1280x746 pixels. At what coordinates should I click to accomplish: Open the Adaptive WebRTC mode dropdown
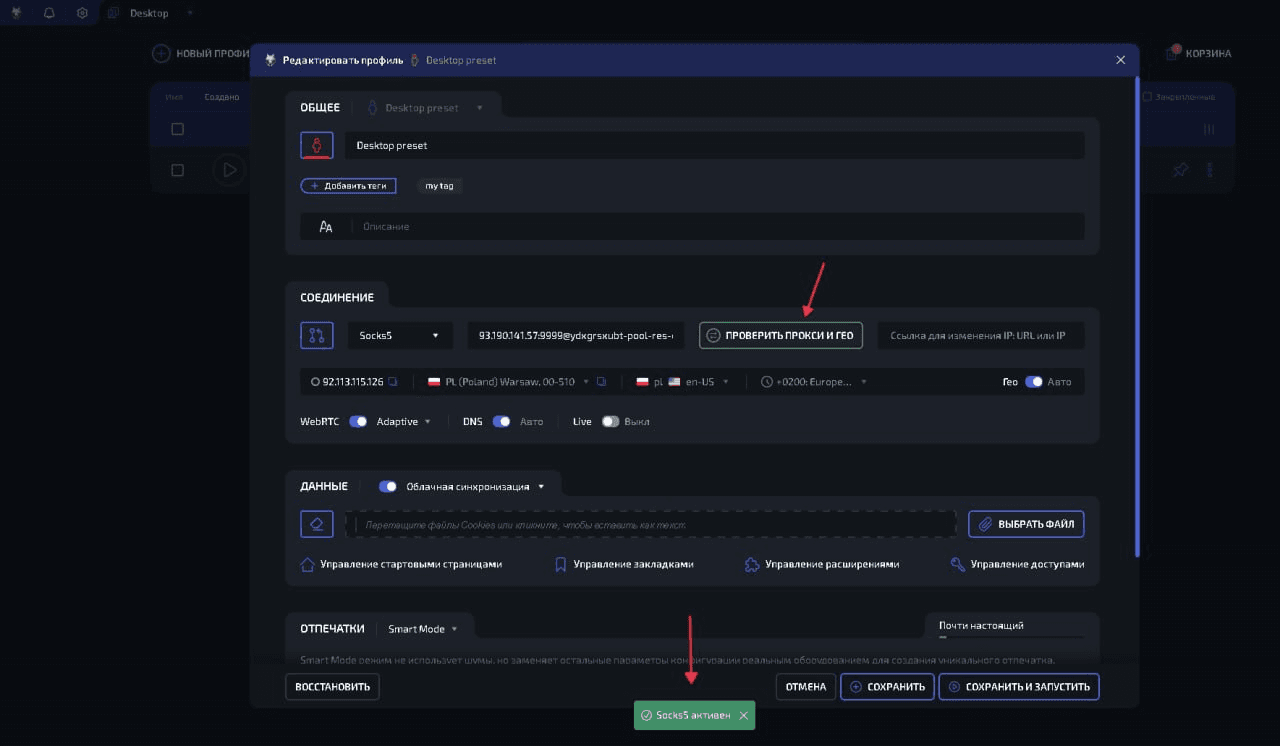click(x=403, y=422)
